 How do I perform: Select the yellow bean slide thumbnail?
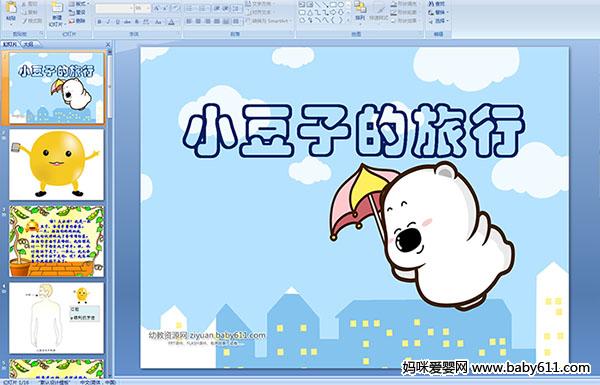point(57,164)
